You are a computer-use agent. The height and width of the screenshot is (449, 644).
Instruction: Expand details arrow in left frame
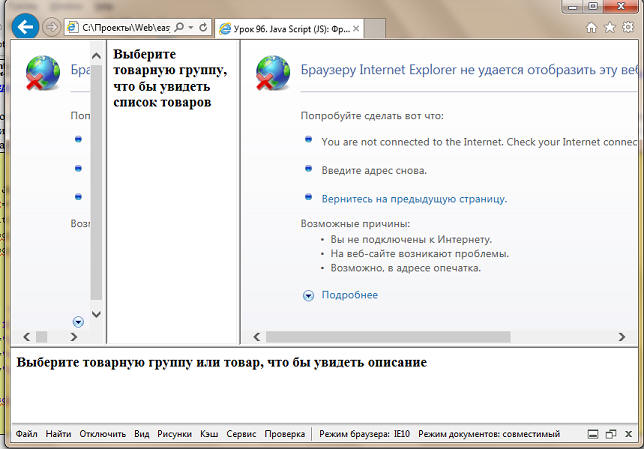(x=78, y=321)
